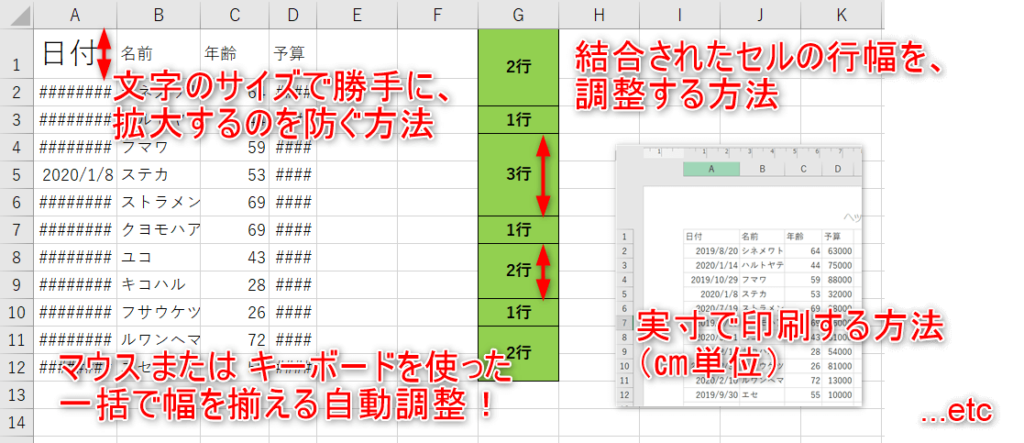Click the topmost green 2行 merged cell
The height and width of the screenshot is (443, 1024).
[x=518, y=65]
